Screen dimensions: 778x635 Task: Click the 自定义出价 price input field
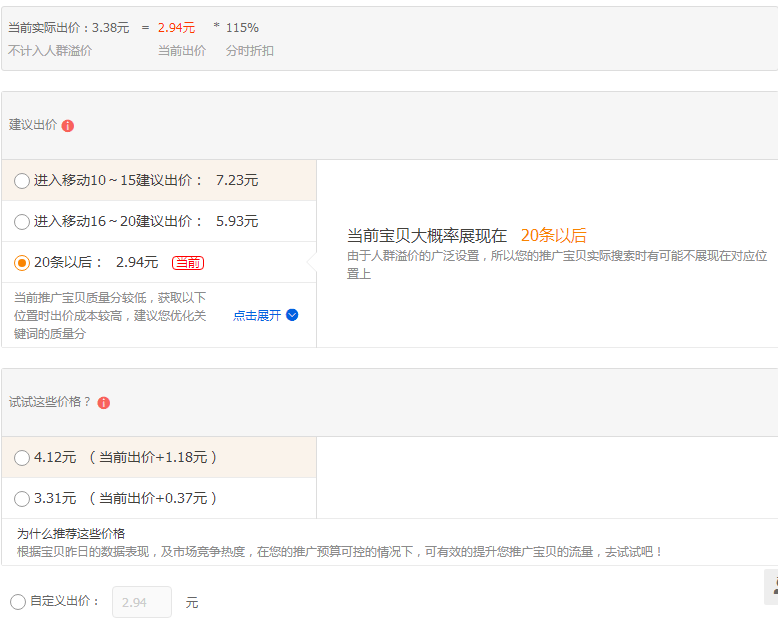coord(141,602)
